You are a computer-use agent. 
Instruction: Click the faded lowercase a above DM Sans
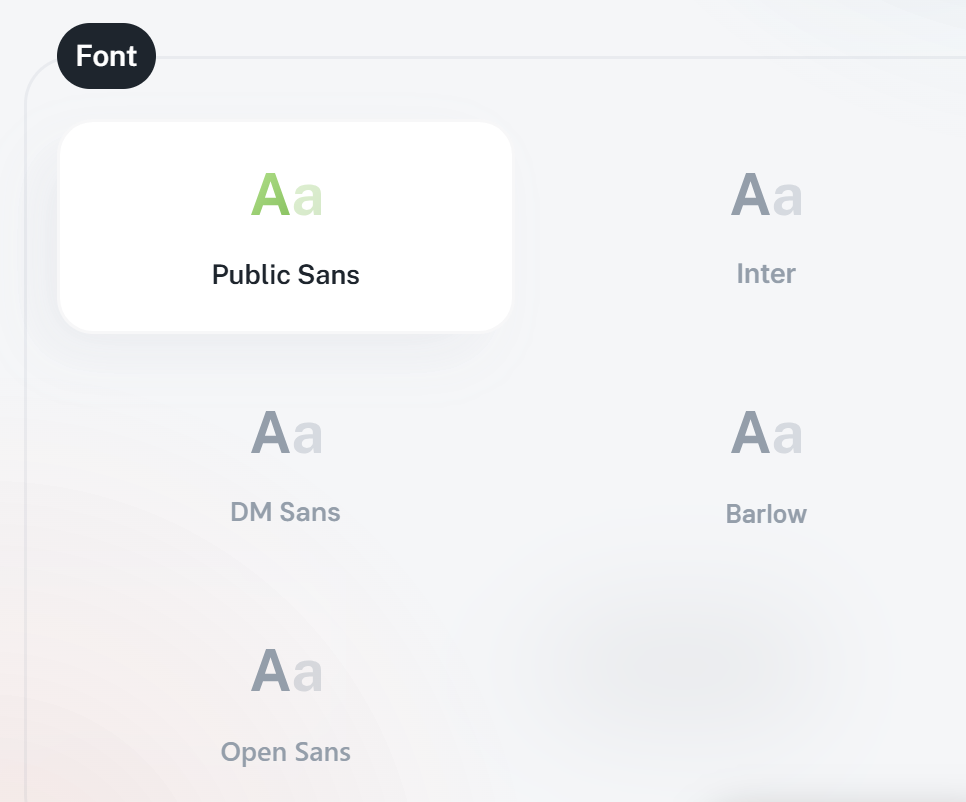tap(308, 437)
